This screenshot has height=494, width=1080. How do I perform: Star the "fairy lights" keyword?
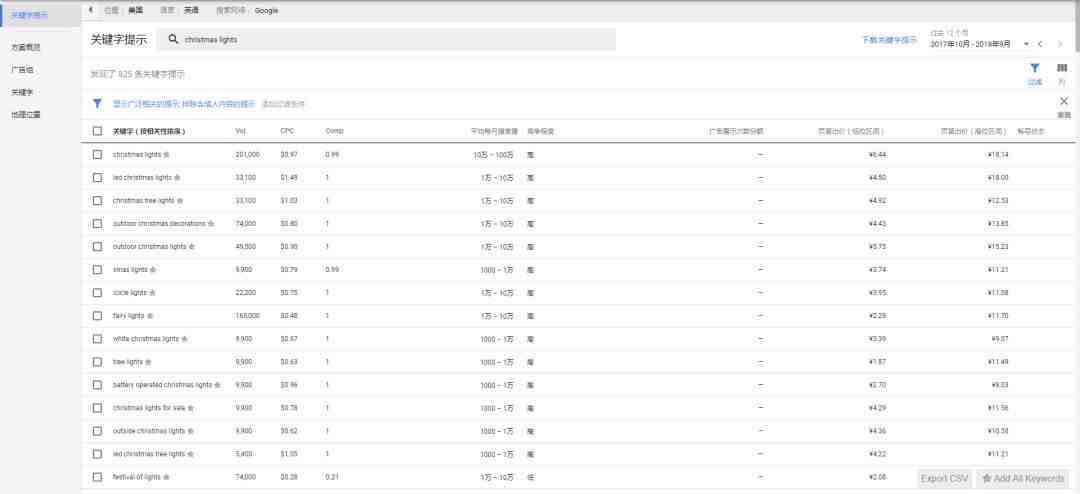click(x=149, y=316)
